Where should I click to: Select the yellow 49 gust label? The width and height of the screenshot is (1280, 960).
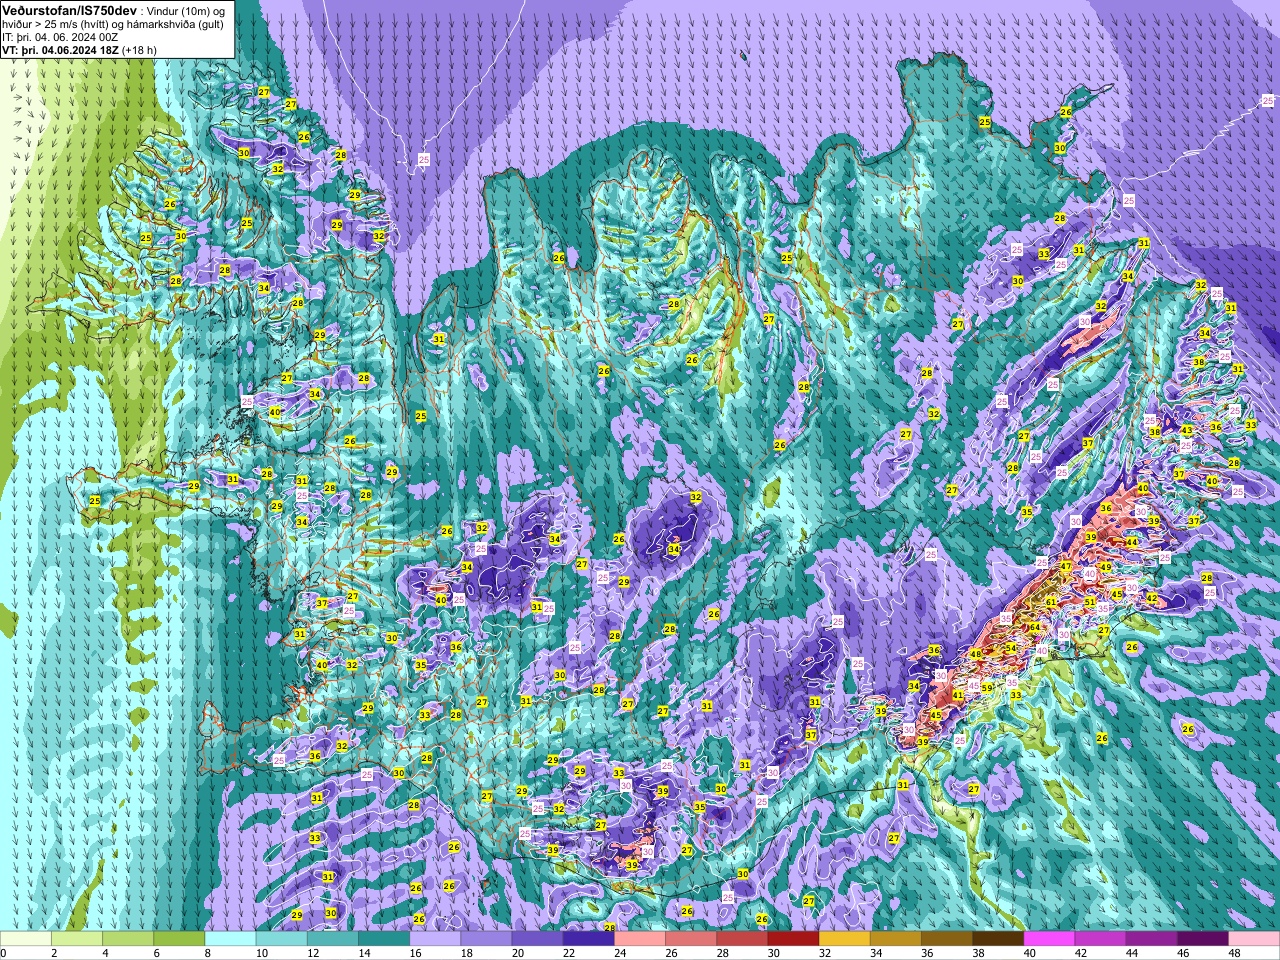tap(1106, 567)
